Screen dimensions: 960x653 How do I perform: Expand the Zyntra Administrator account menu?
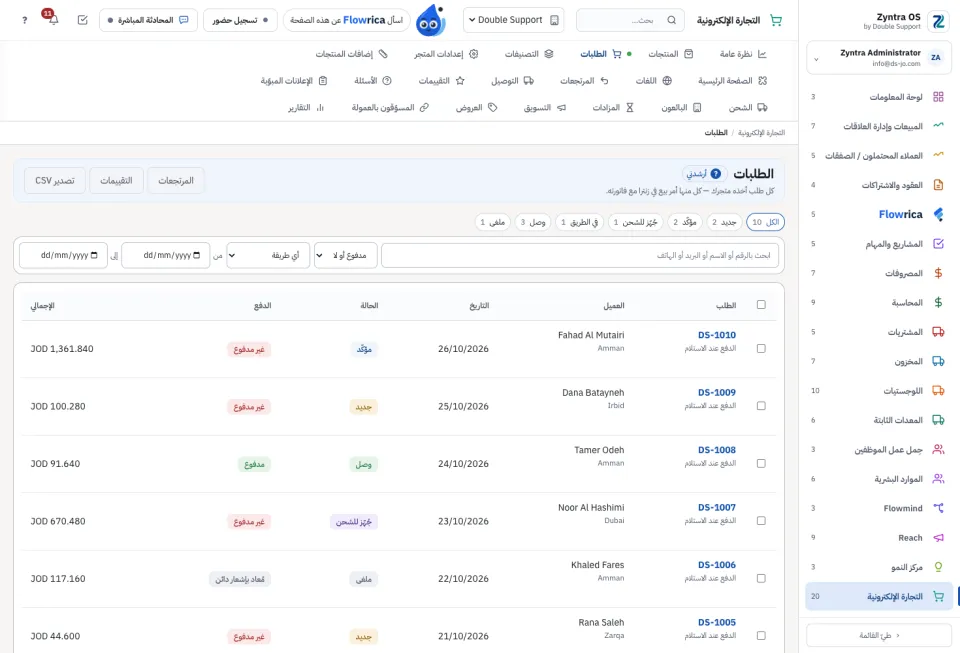[879, 58]
